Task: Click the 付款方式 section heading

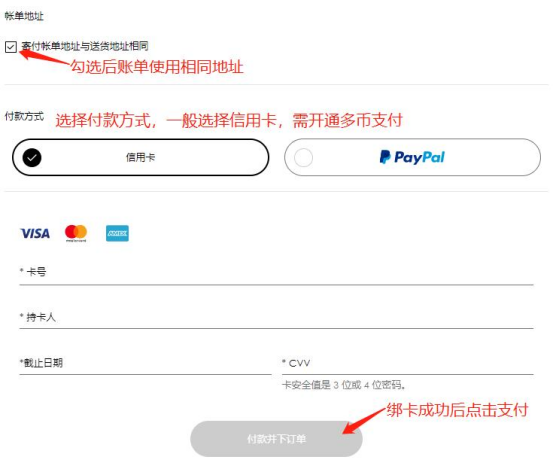Action: coord(24,116)
